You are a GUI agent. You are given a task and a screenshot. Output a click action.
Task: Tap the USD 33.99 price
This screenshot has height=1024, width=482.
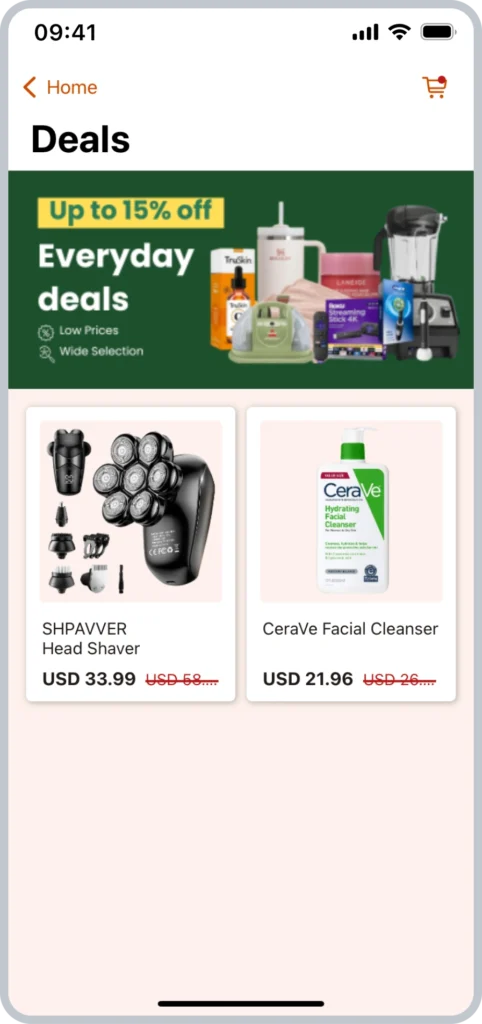pos(89,679)
